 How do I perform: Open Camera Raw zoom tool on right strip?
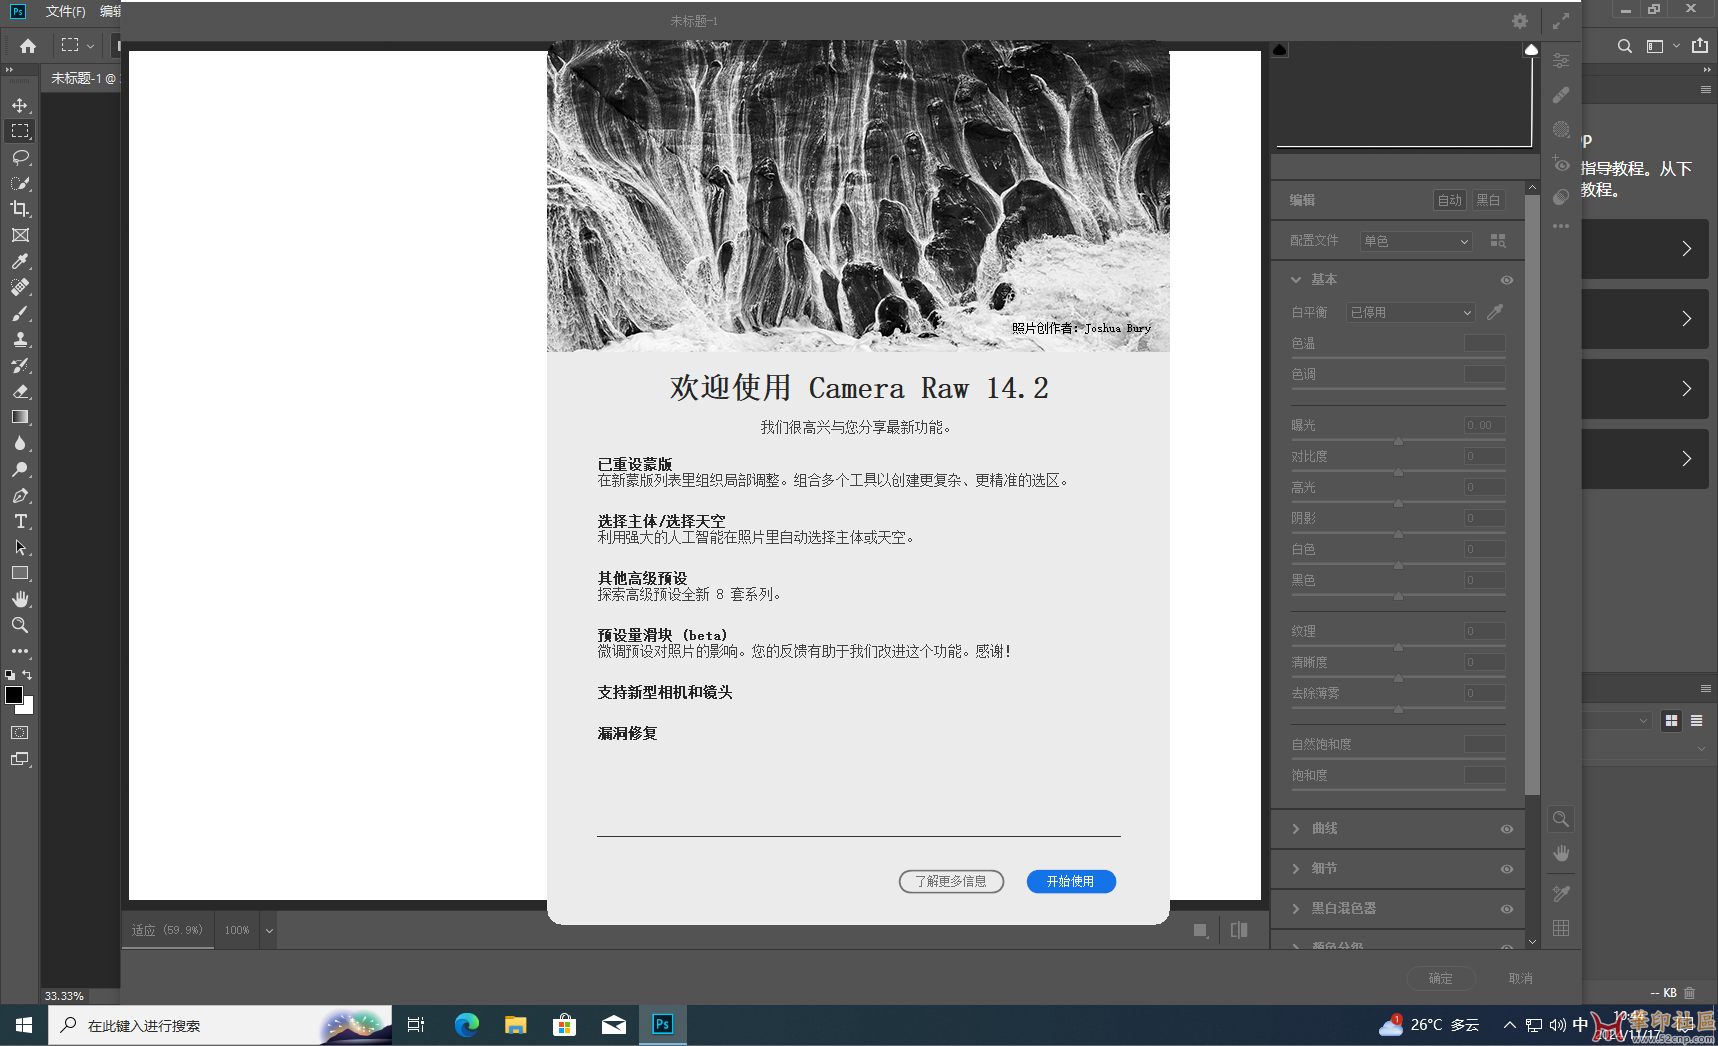pyautogui.click(x=1560, y=819)
